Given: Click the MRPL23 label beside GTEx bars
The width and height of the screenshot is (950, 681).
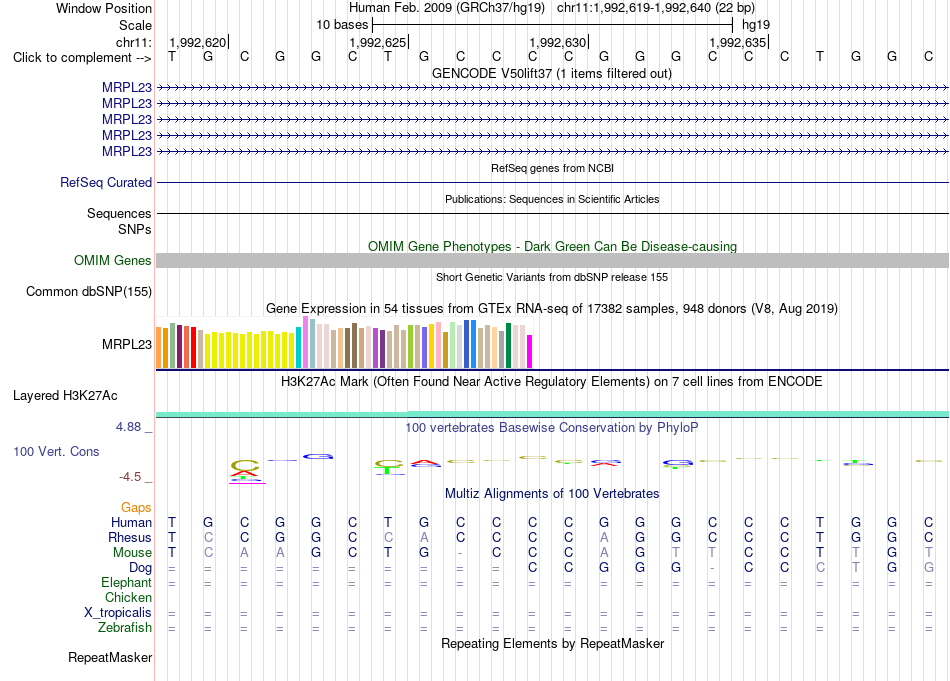Looking at the screenshot, I should (127, 345).
